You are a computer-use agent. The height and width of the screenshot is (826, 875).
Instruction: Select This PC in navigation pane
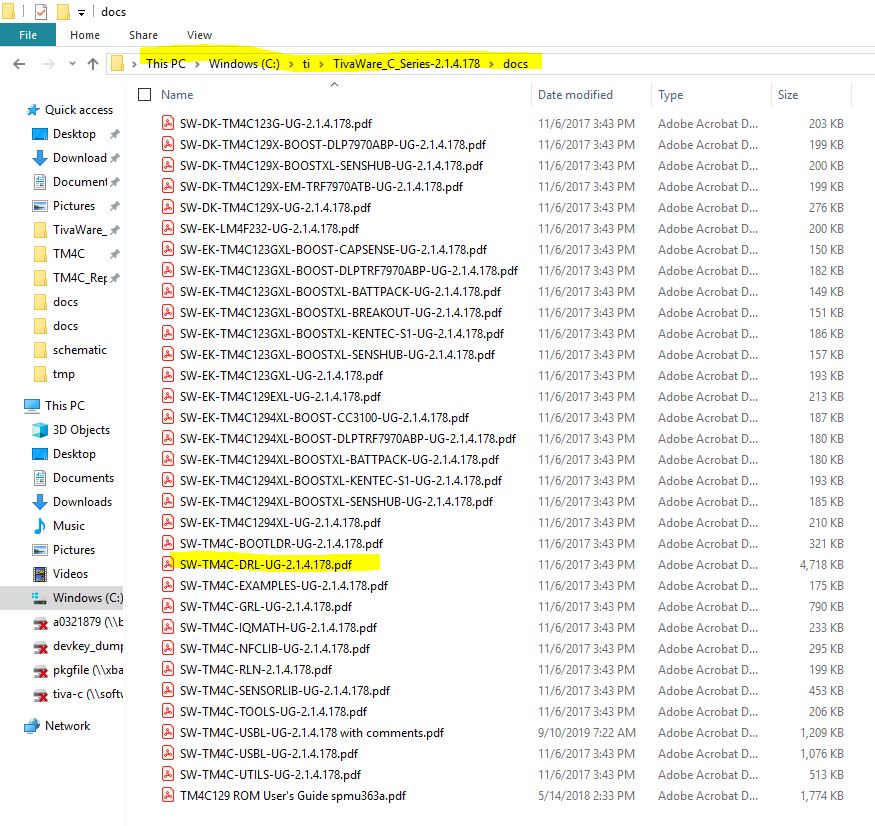click(x=65, y=406)
